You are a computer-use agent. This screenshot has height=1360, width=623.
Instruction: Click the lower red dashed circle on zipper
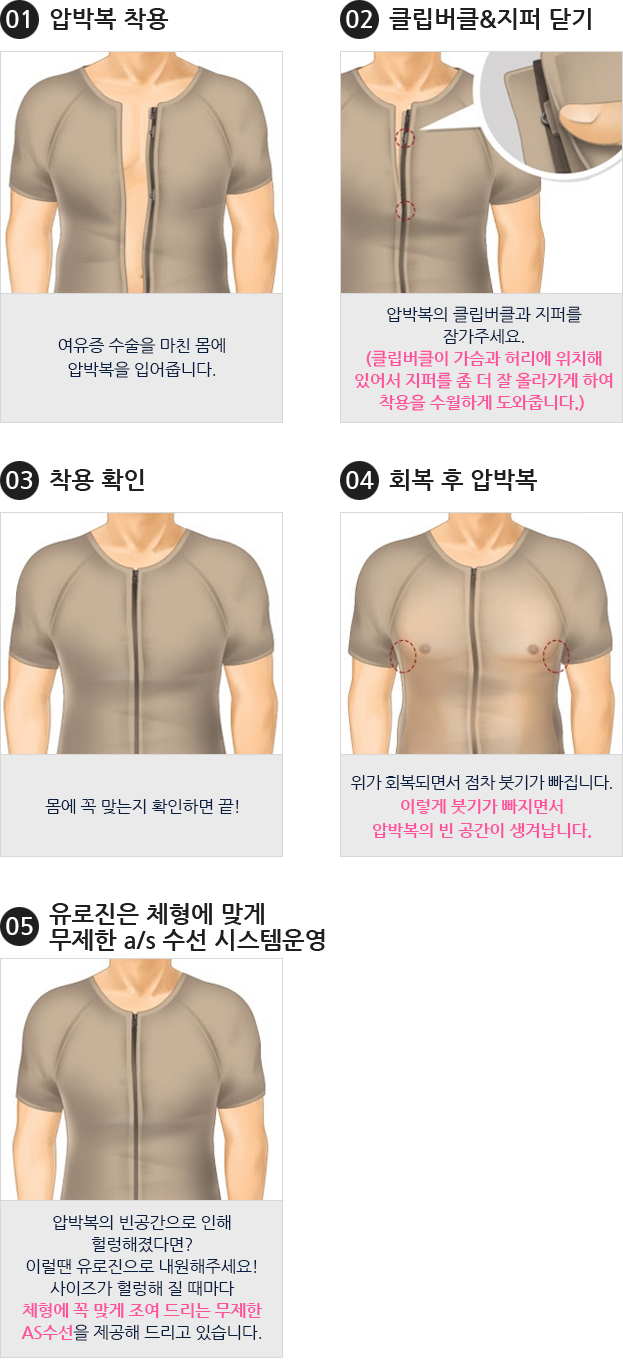pos(405,210)
